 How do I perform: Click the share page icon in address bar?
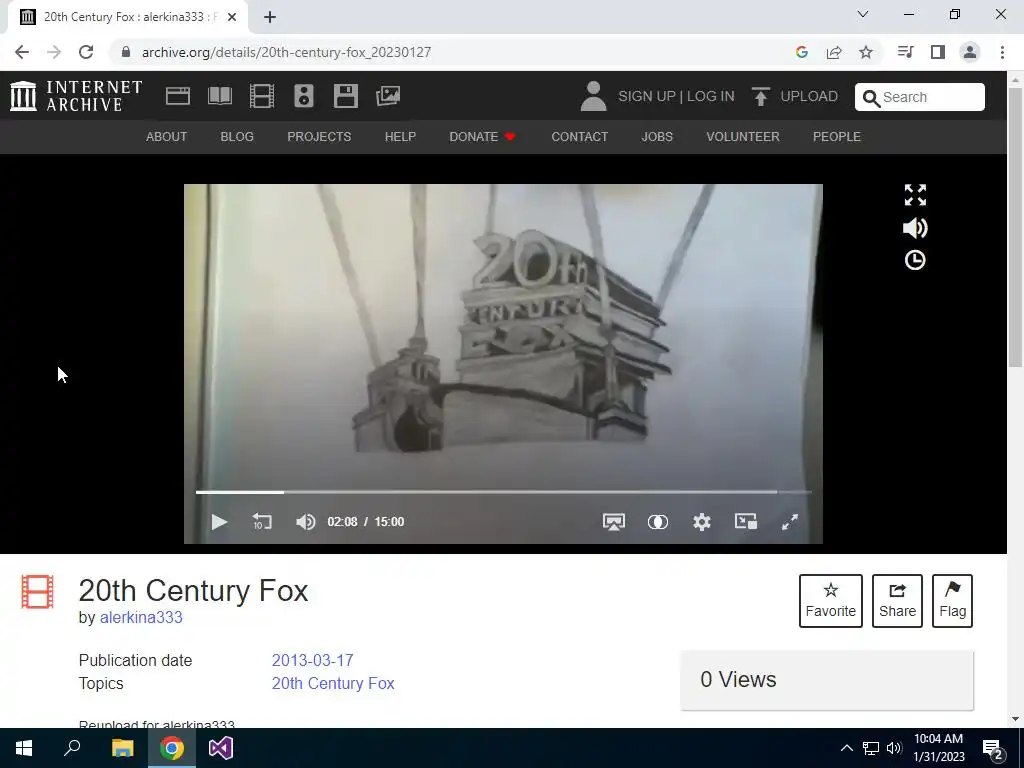pos(834,52)
